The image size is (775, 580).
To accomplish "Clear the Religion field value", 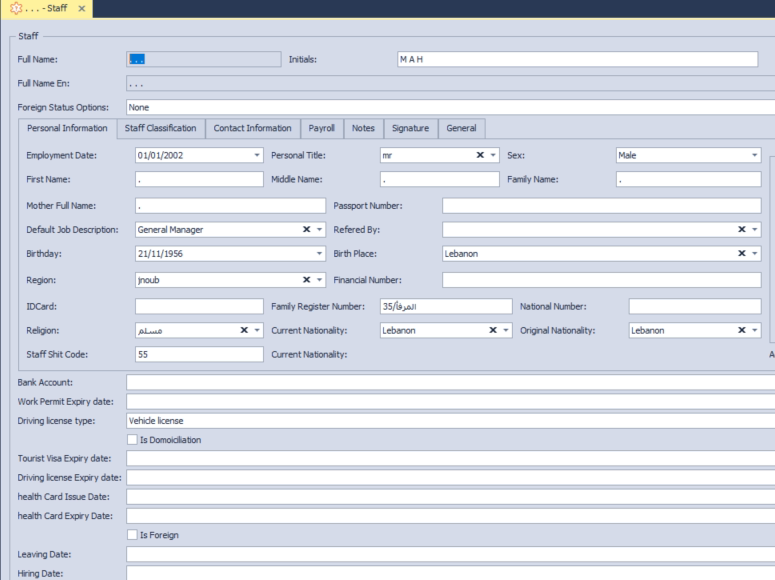I will (x=245, y=330).
